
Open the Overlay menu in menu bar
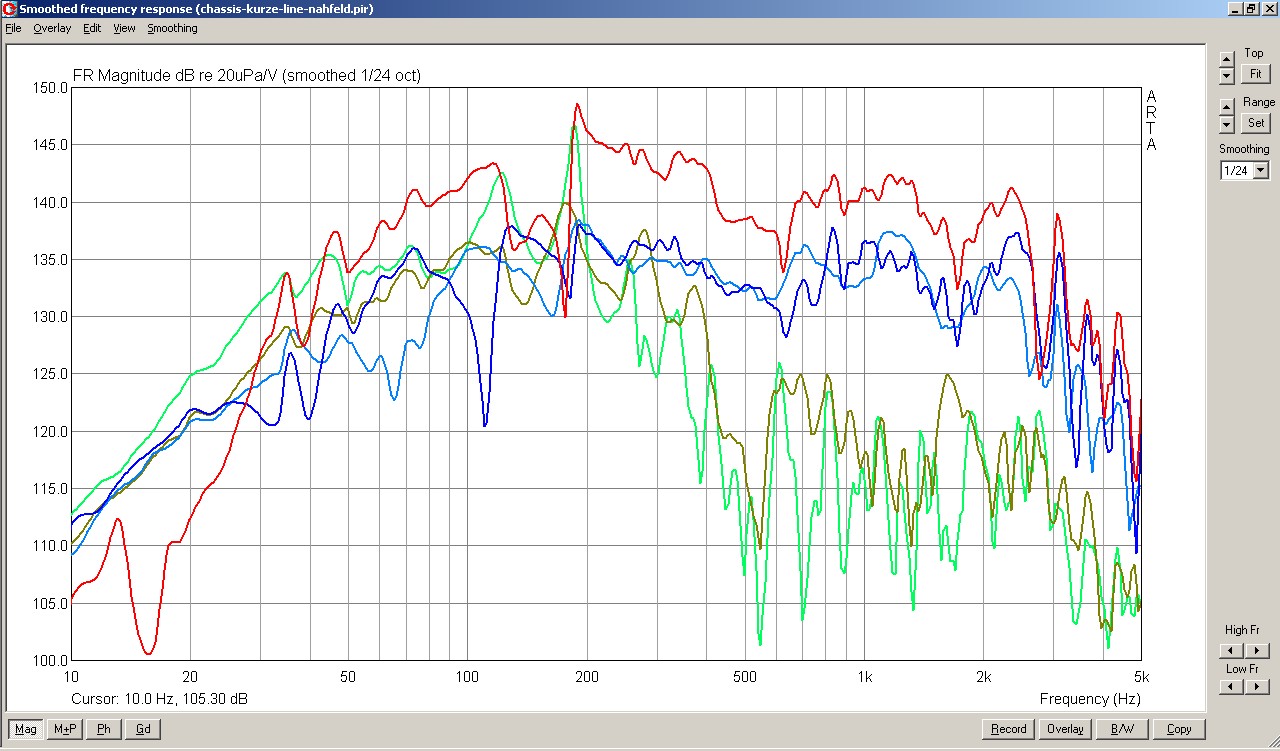tap(52, 28)
